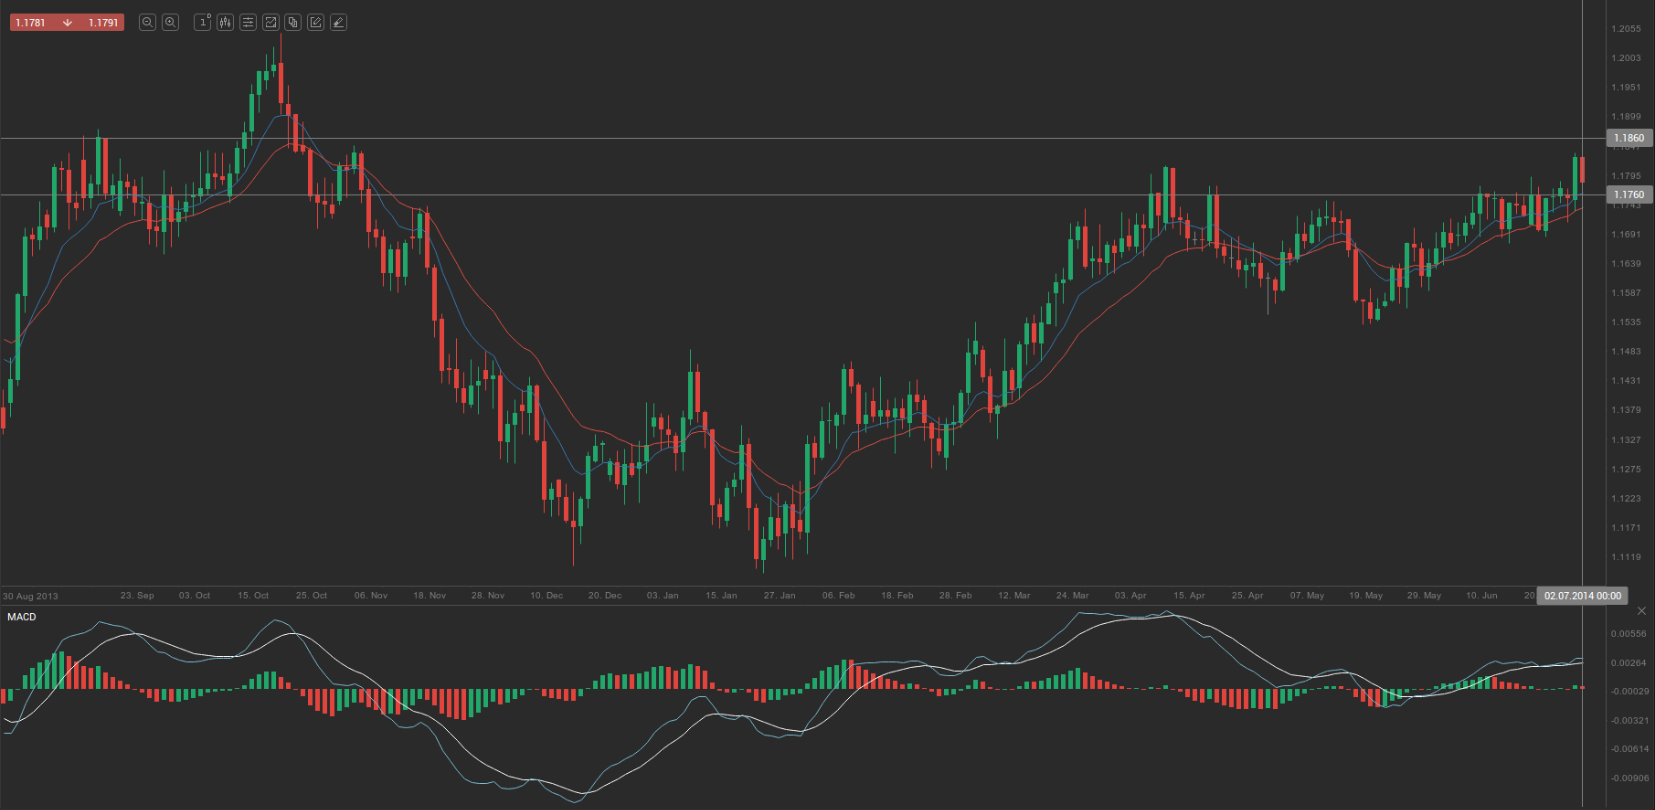Click the 15. Oct date on time axis
Viewport: 1655px width, 810px height.
click(x=253, y=596)
